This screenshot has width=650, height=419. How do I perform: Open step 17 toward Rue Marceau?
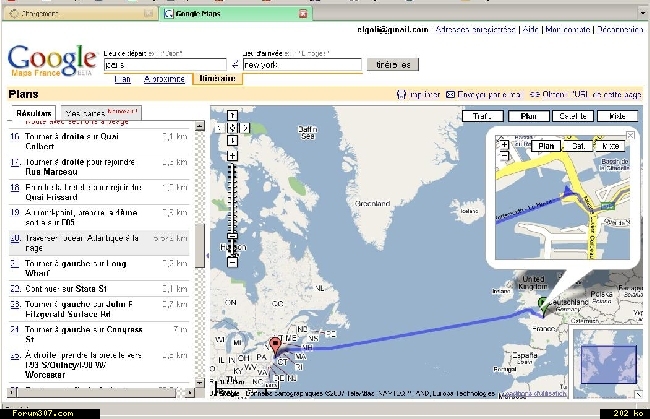(99, 167)
